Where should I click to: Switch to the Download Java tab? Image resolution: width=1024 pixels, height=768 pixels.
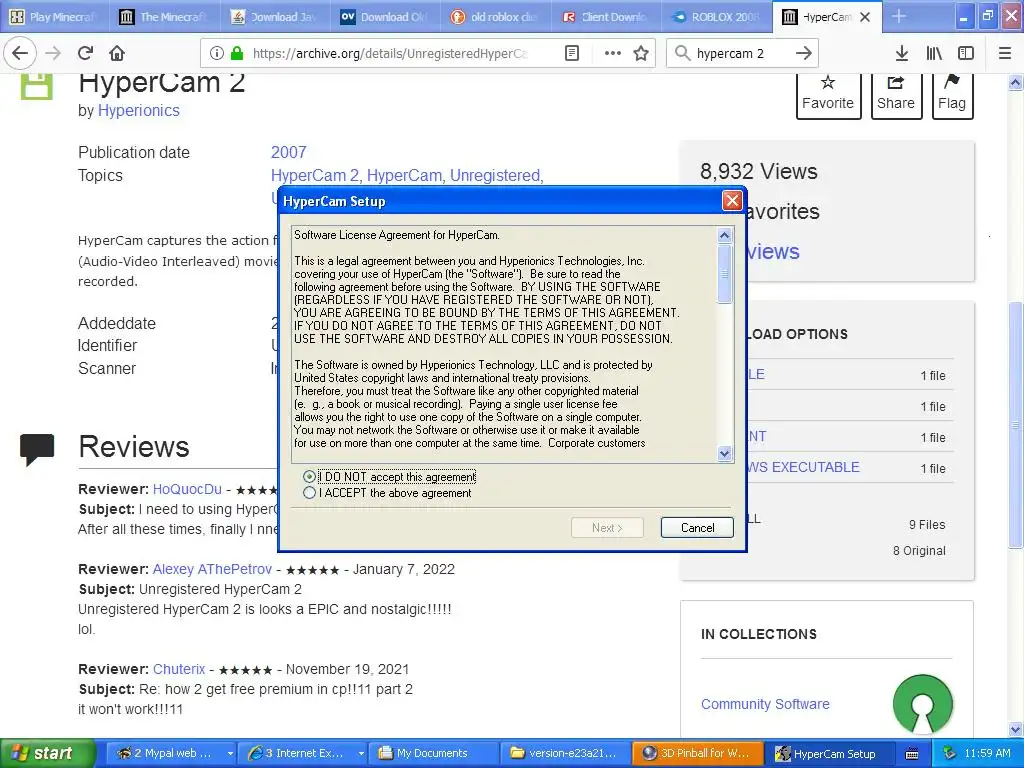(x=274, y=17)
